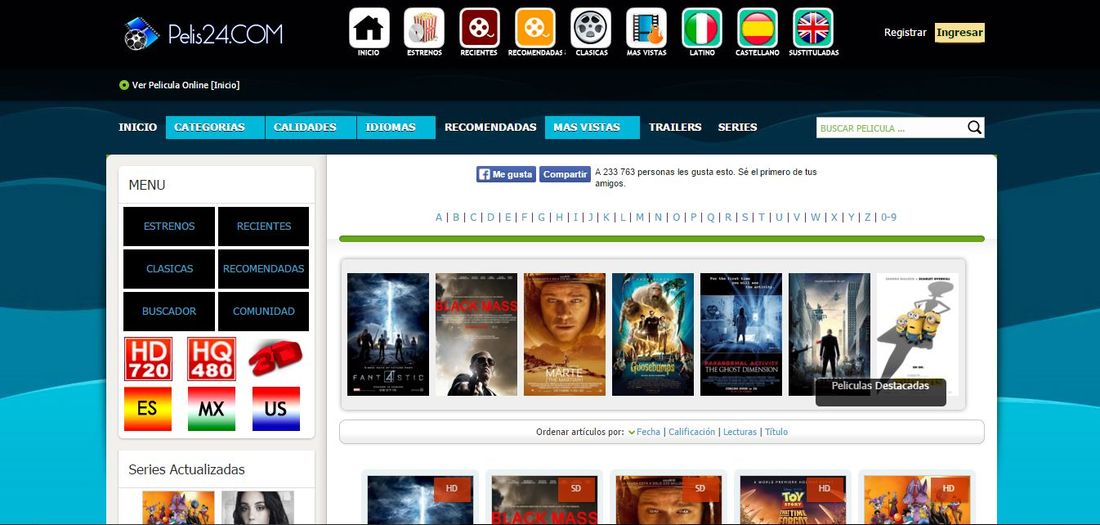Expand the CATEGORIAS menu
Image resolution: width=1100 pixels, height=525 pixels.
coord(215,127)
